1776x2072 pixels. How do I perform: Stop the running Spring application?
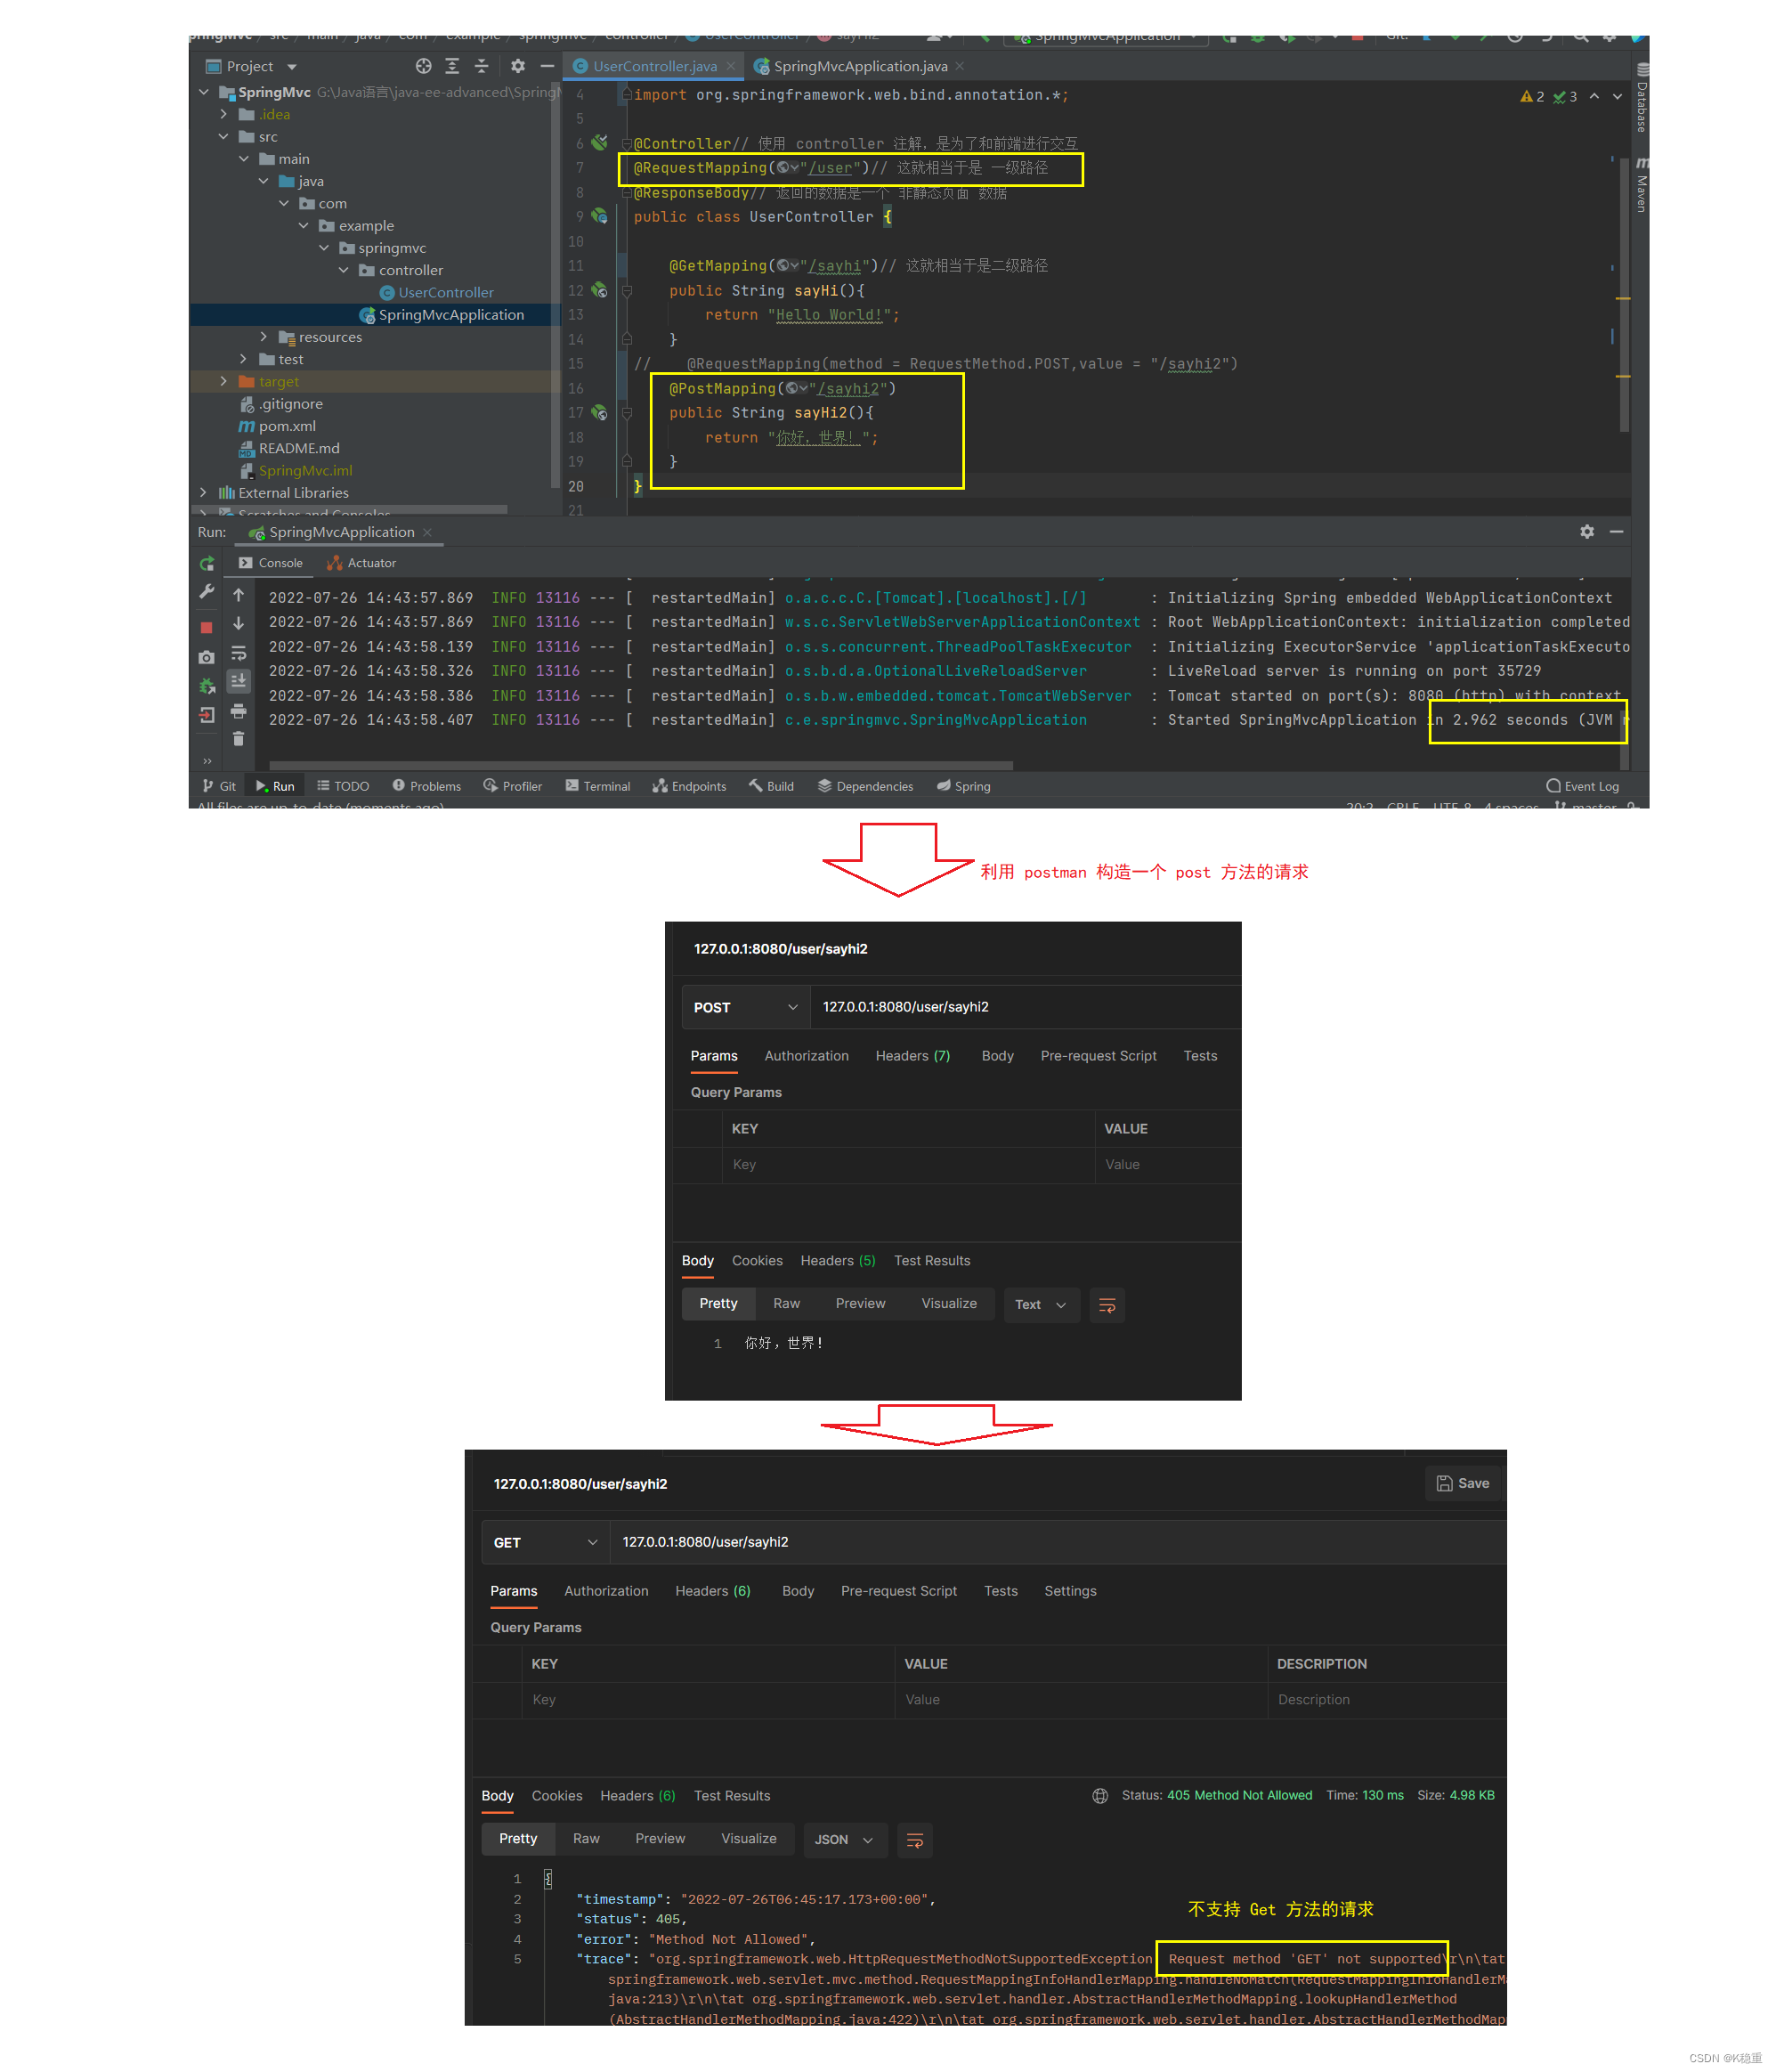coord(206,627)
